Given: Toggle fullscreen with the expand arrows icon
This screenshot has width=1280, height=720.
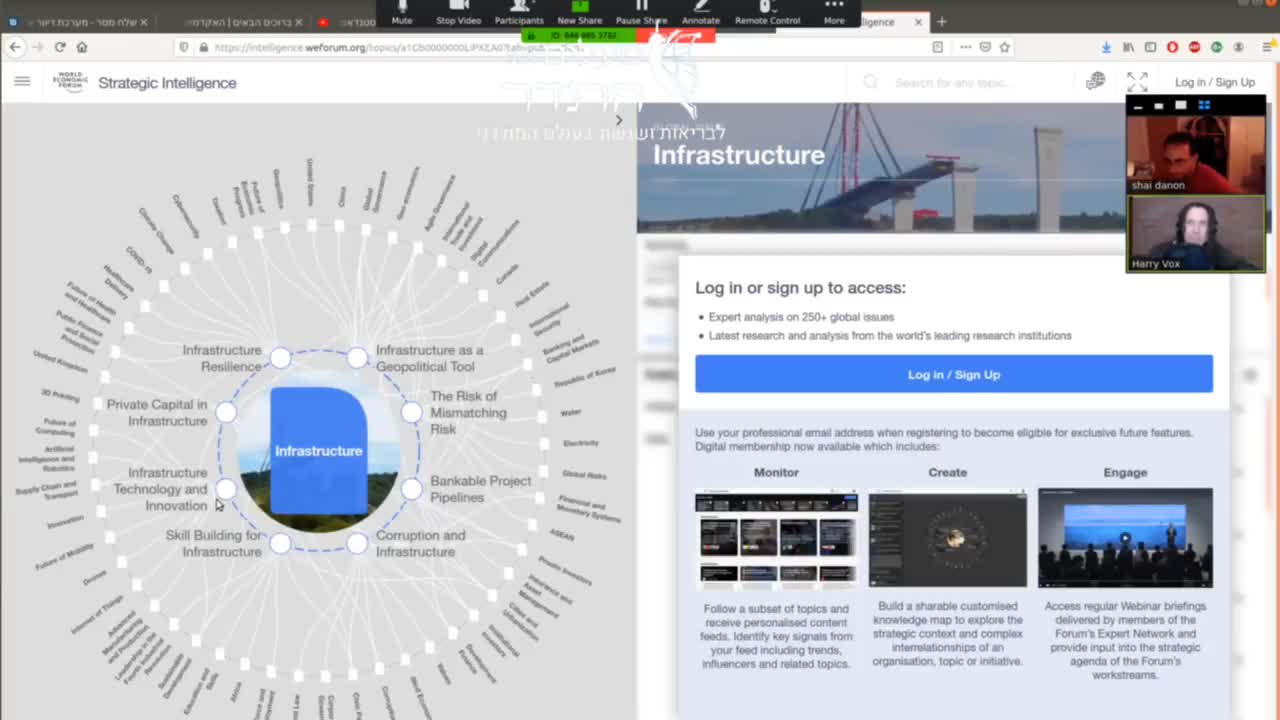Looking at the screenshot, I should click(x=1137, y=82).
